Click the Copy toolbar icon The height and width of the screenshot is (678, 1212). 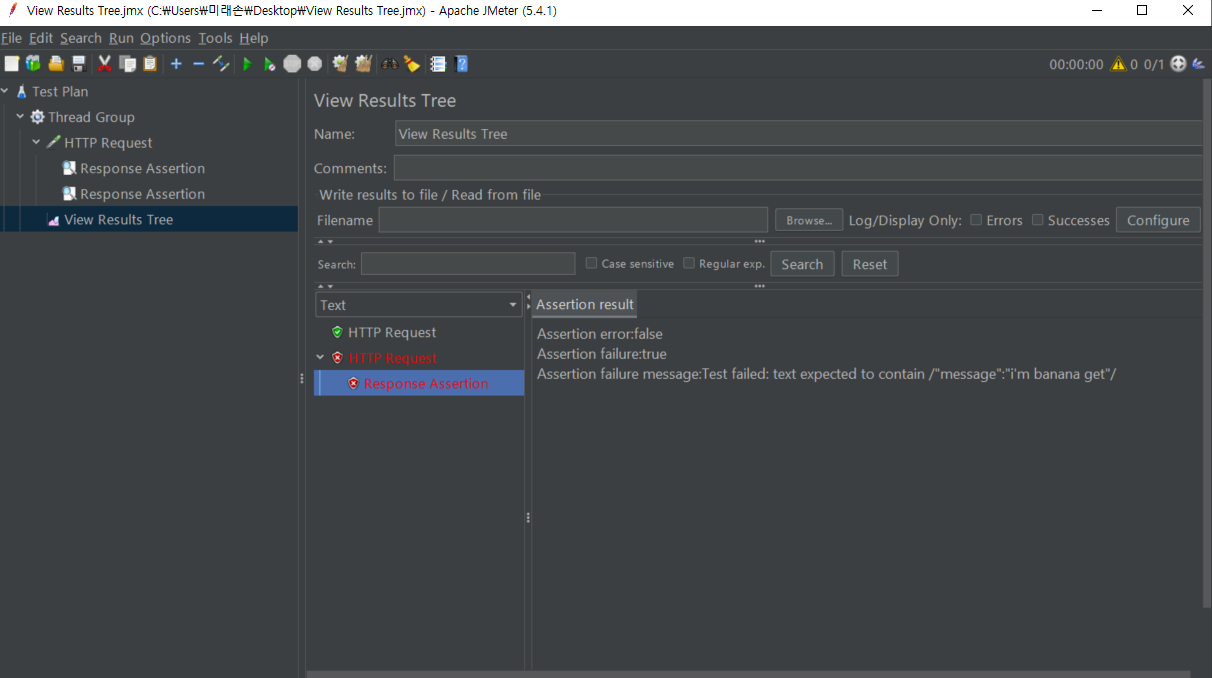pos(127,64)
